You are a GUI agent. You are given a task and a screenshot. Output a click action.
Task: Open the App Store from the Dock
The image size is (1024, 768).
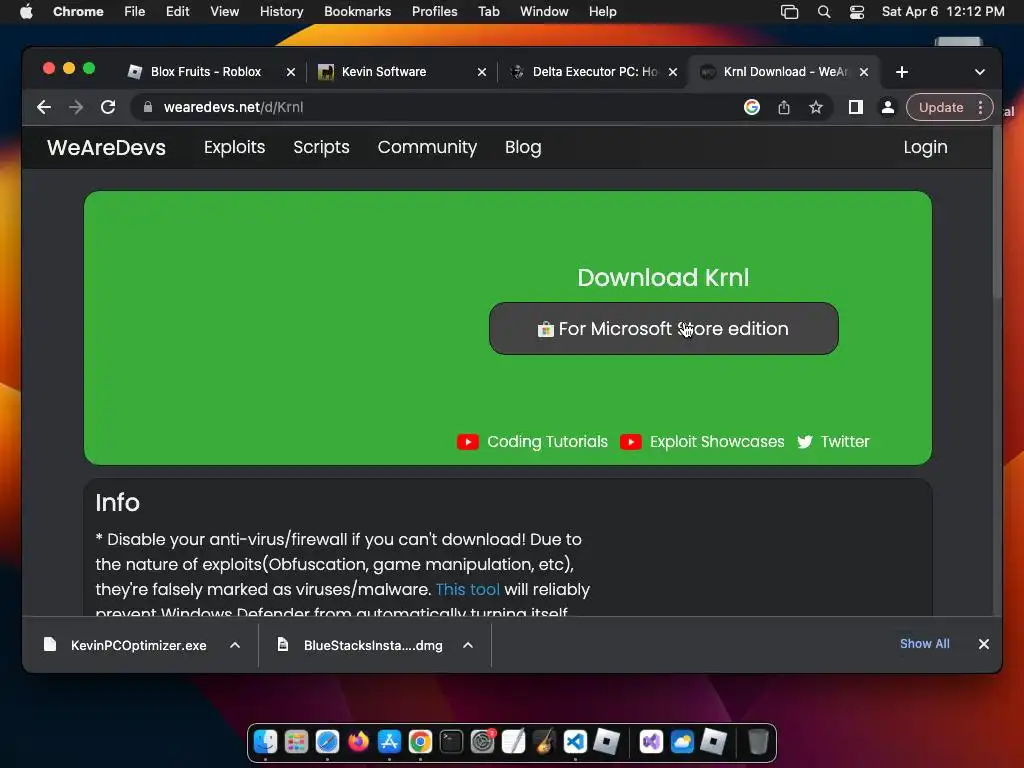[x=389, y=742]
